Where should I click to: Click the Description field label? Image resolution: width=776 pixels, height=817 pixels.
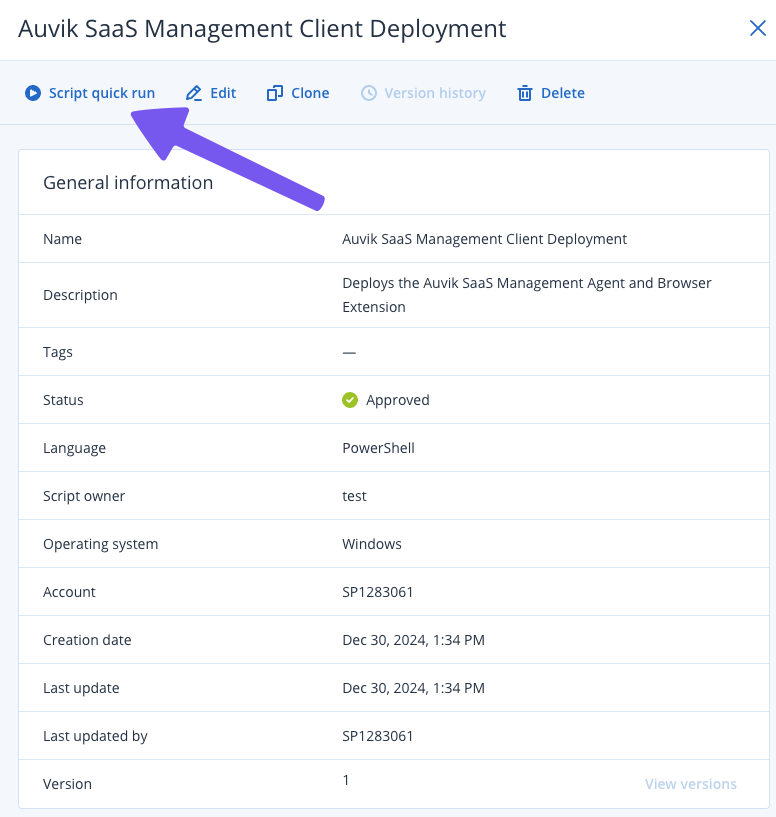coord(80,295)
